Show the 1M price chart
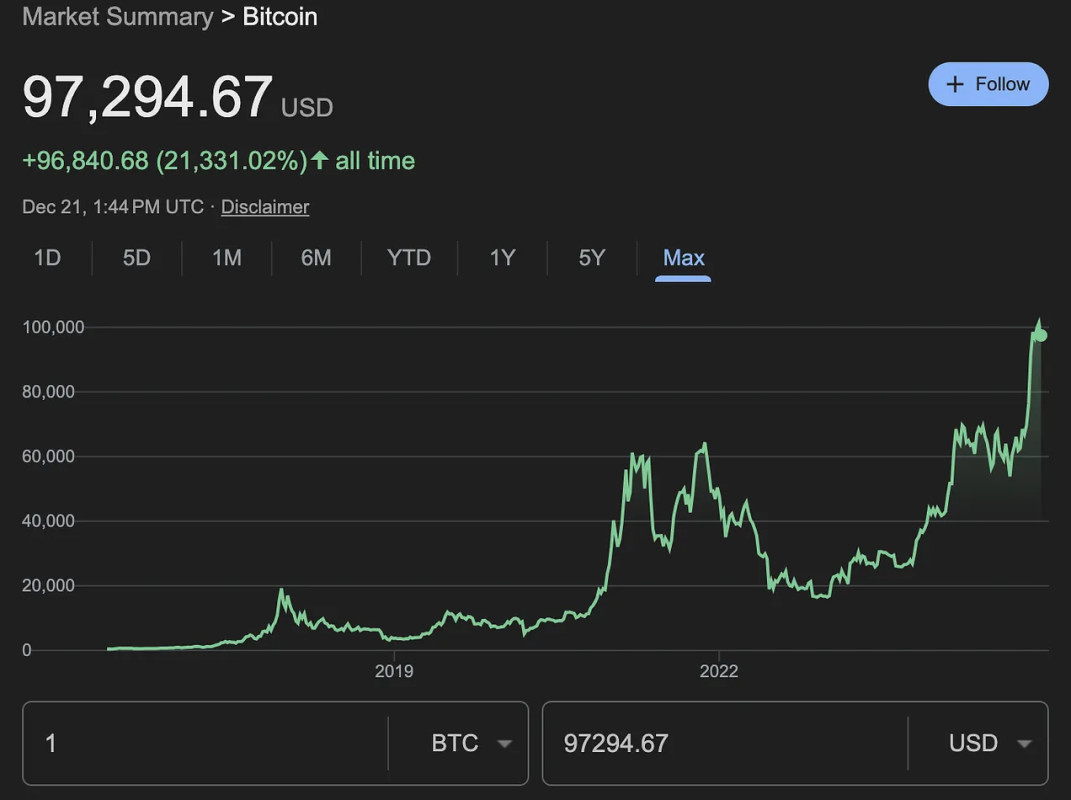 click(x=227, y=258)
